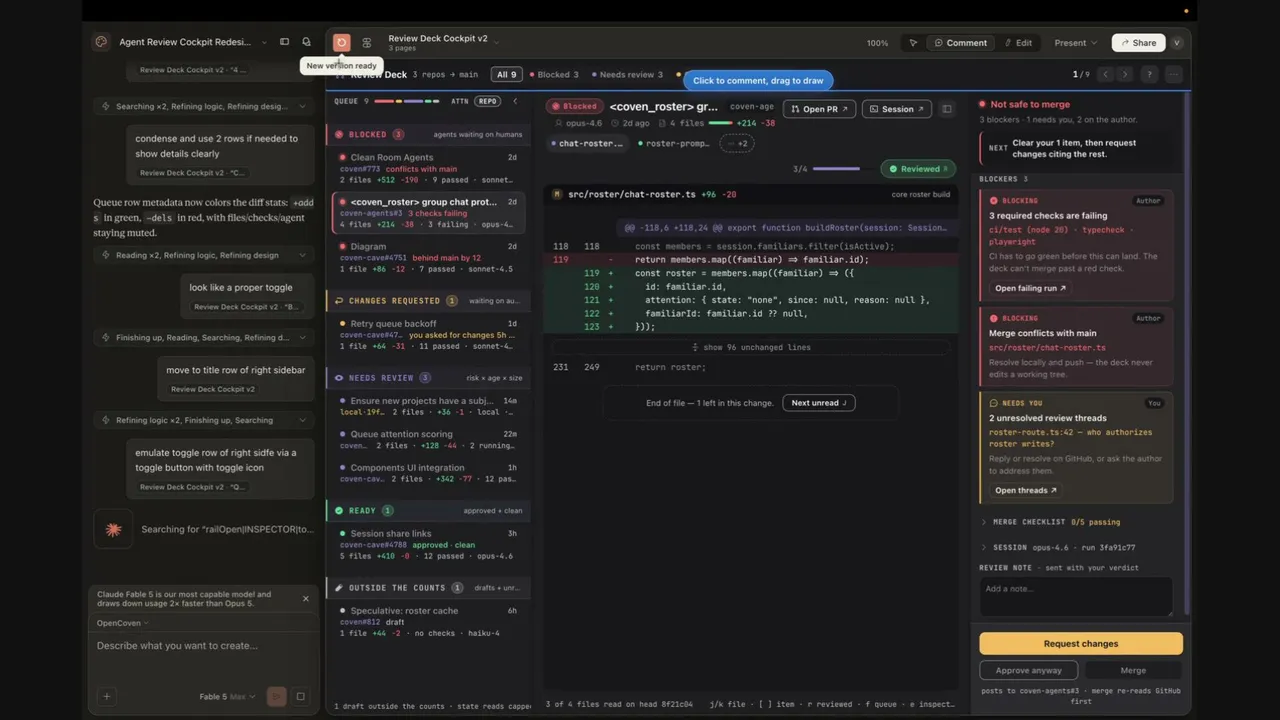Select the pointer cursor tool
This screenshot has height=720, width=1280.
coord(912,43)
